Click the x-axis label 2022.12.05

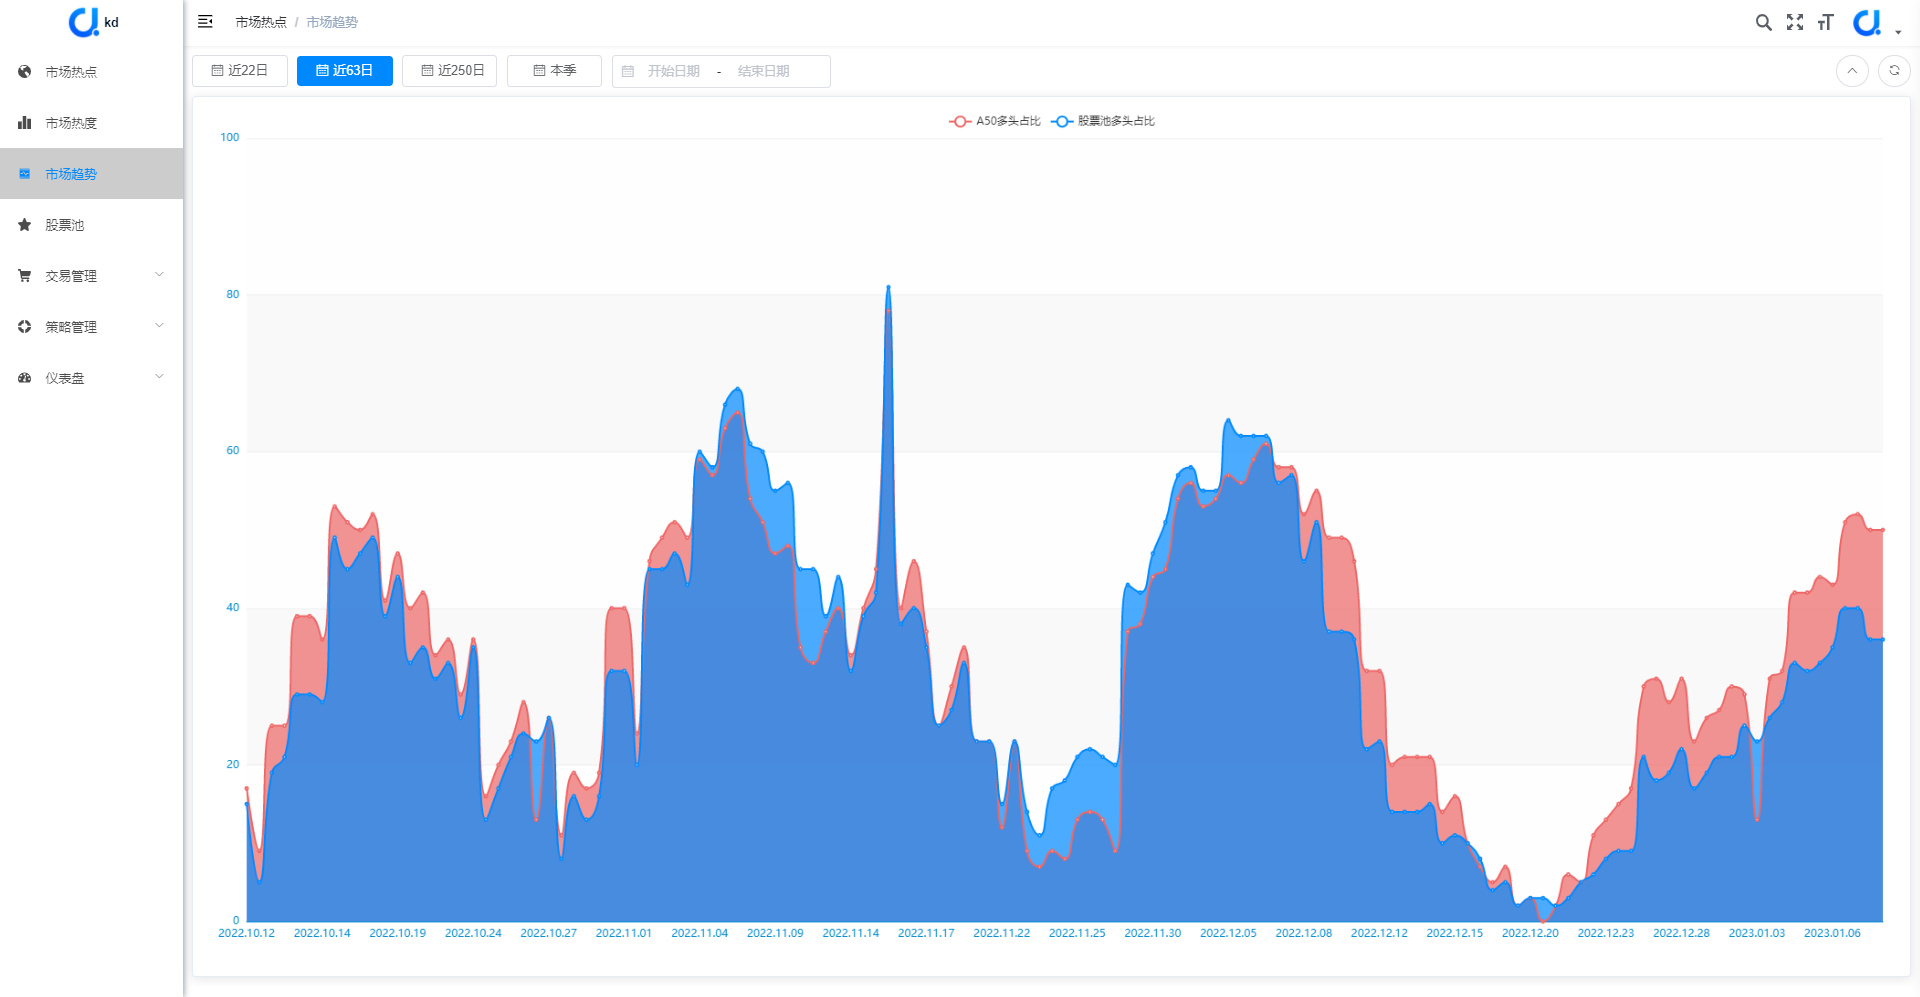(1228, 933)
